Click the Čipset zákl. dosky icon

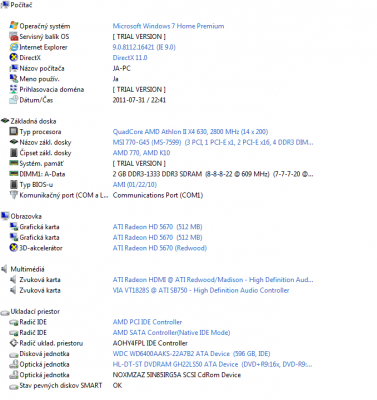13,153
